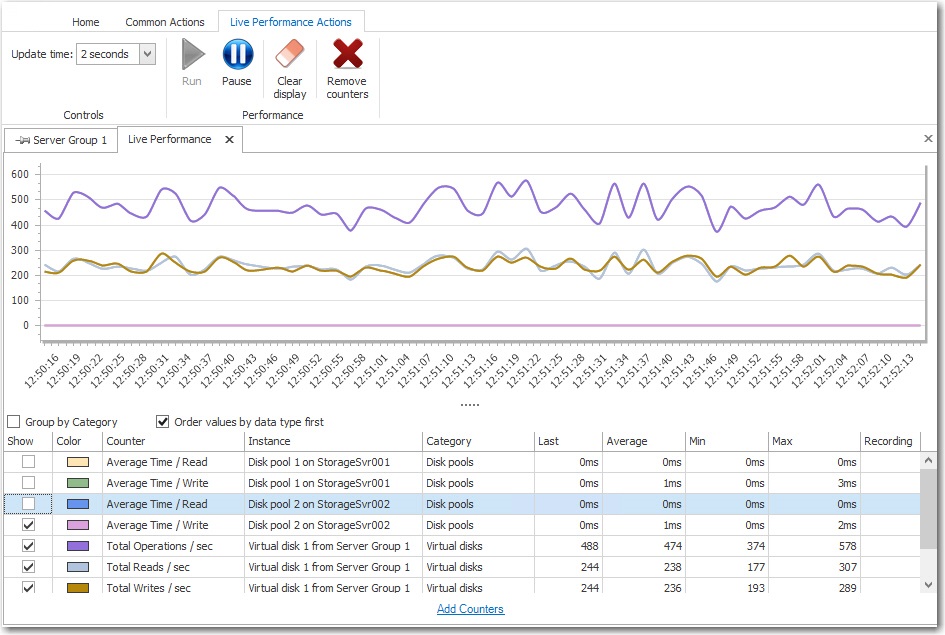The width and height of the screenshot is (945, 635).
Task: Click the Run play icon
Action: pos(192,55)
